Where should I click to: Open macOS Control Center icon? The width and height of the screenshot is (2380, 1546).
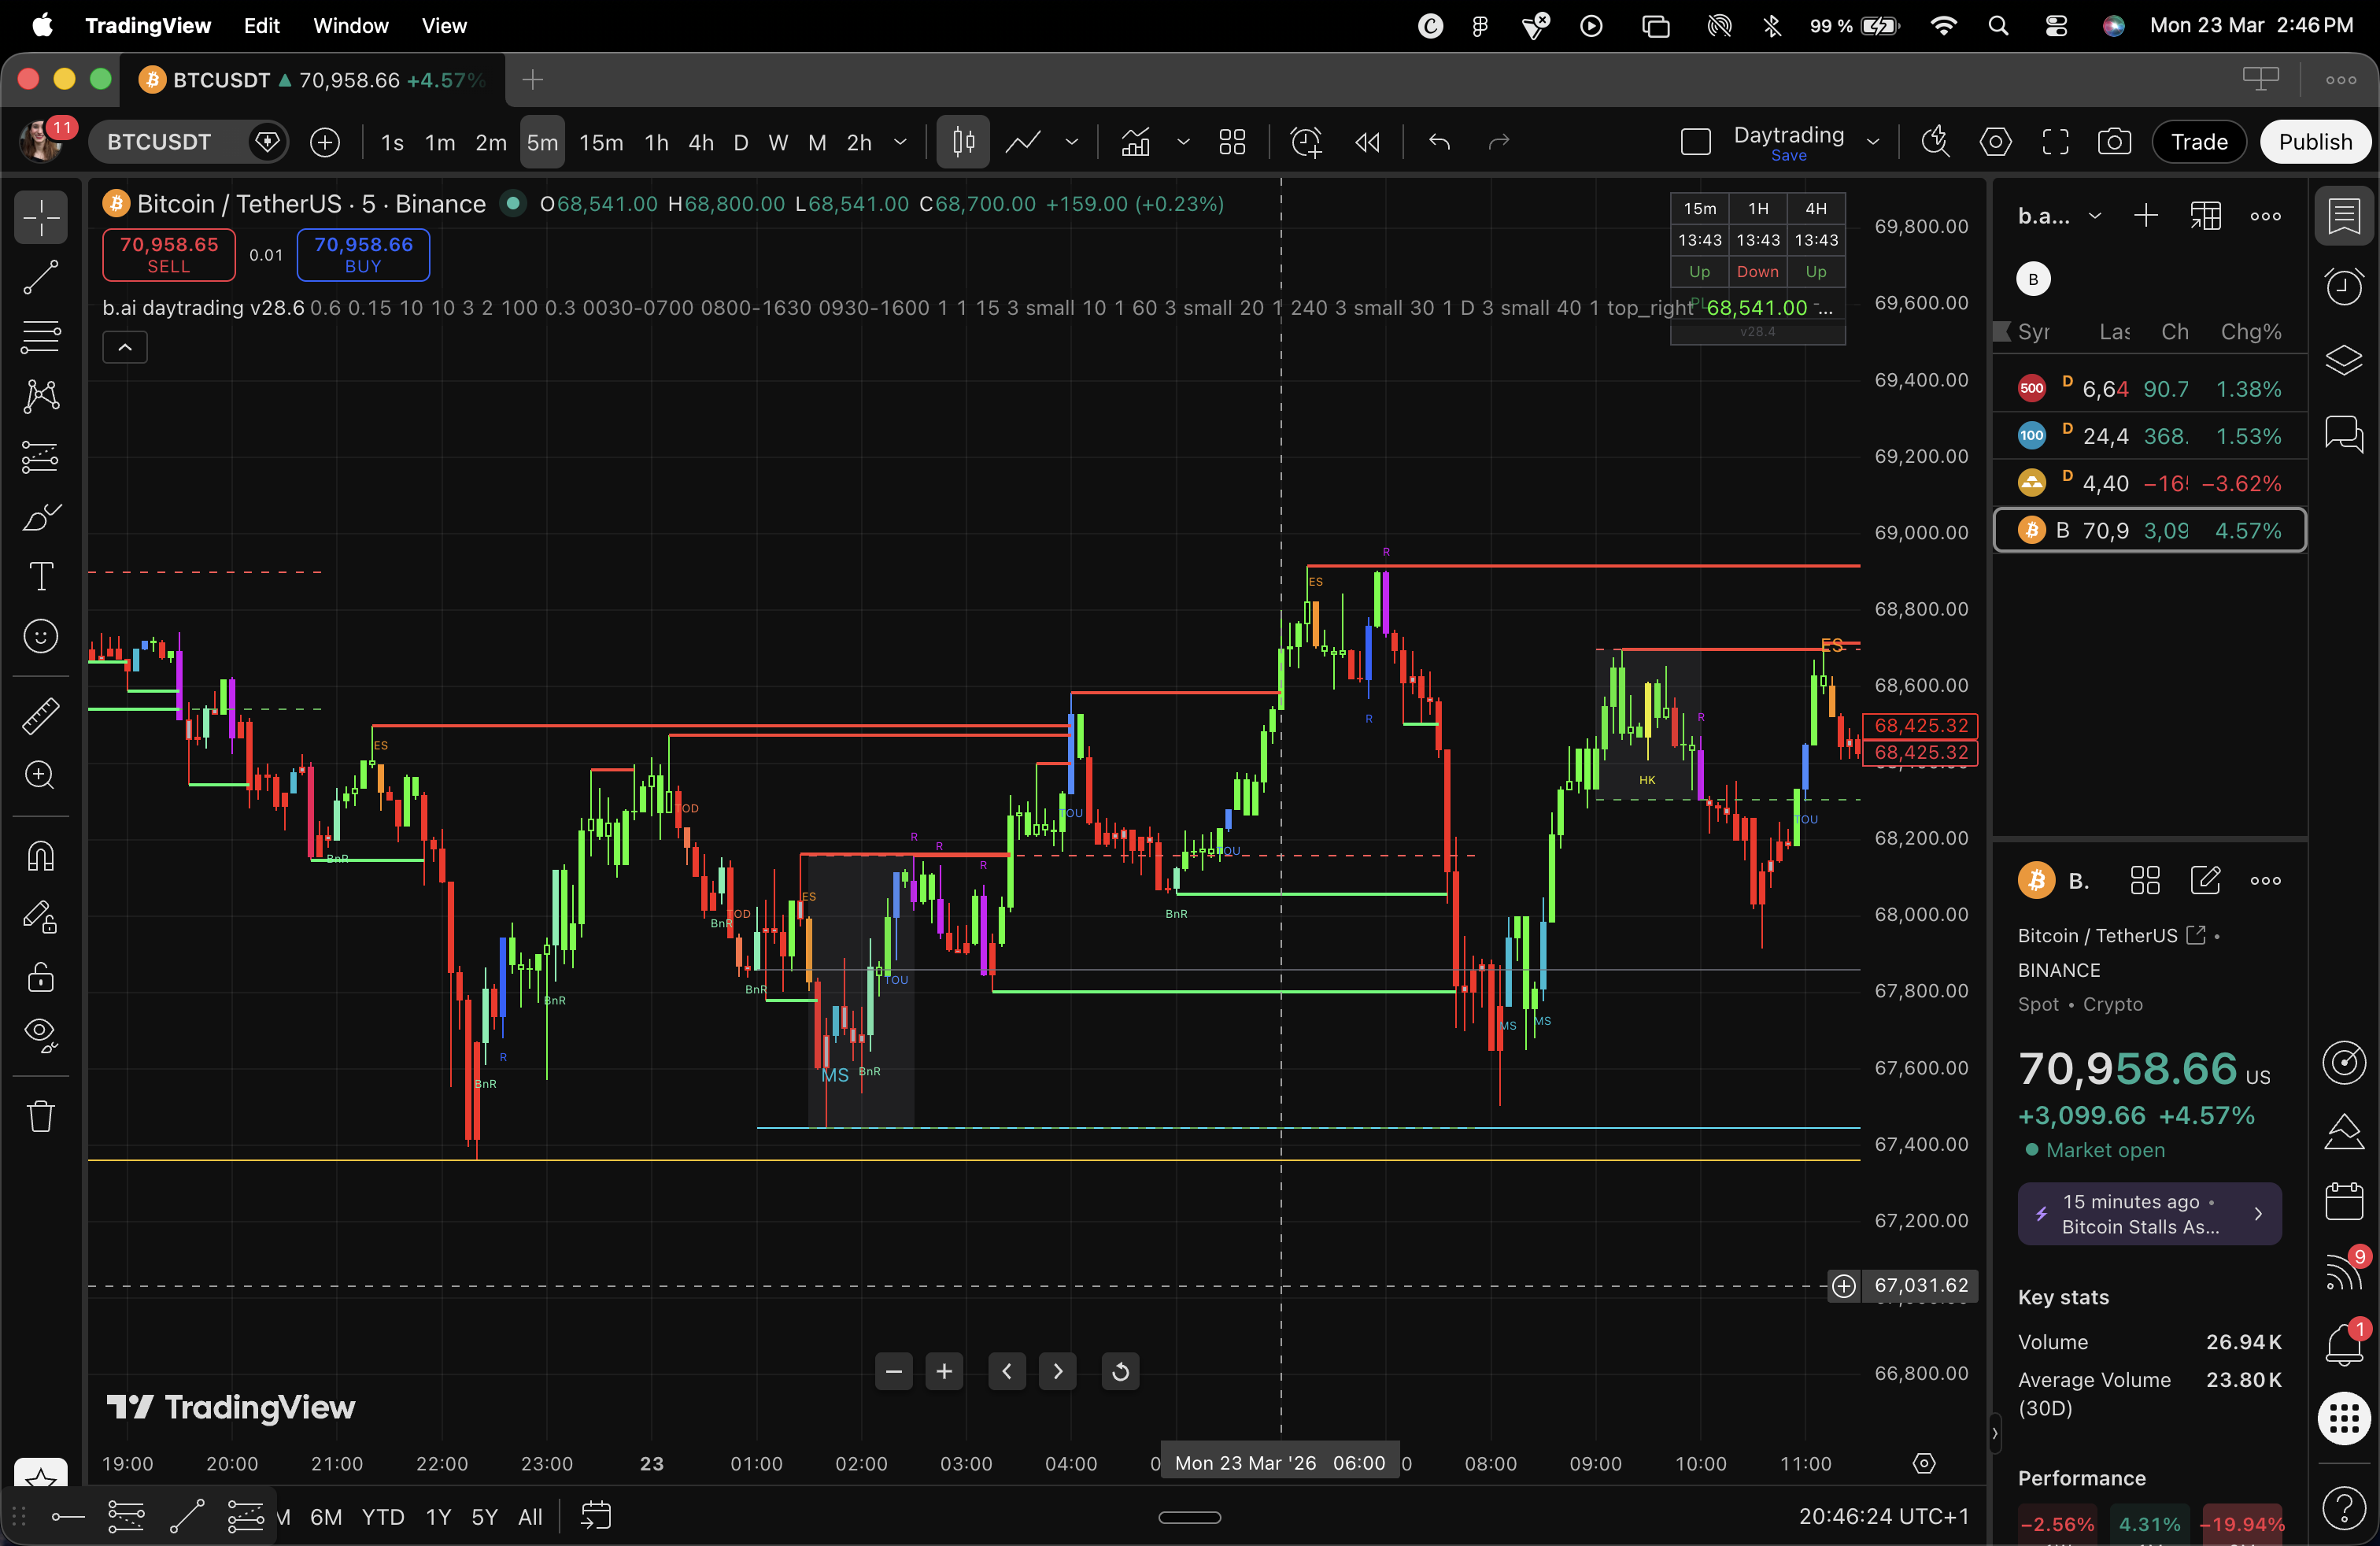tap(2056, 25)
